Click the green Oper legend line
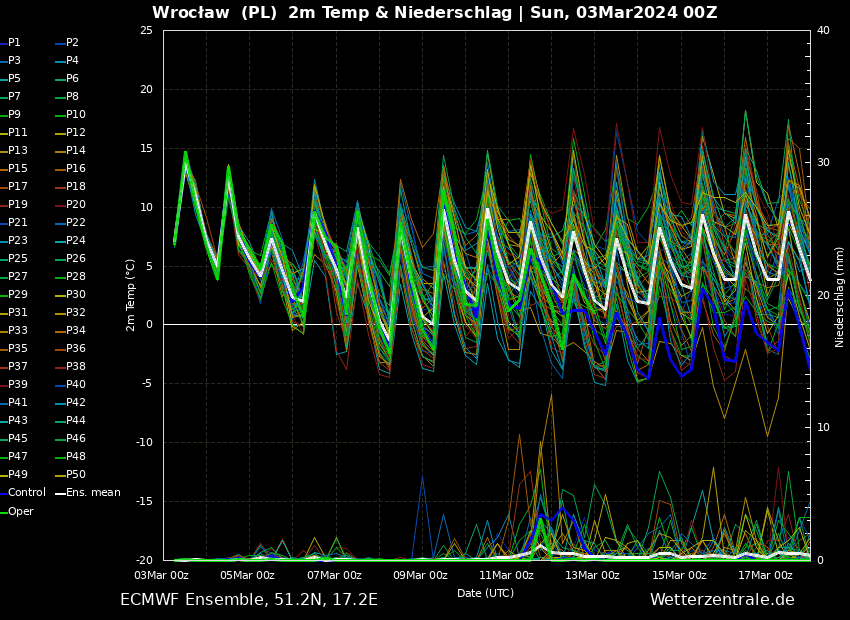 (x=3, y=513)
